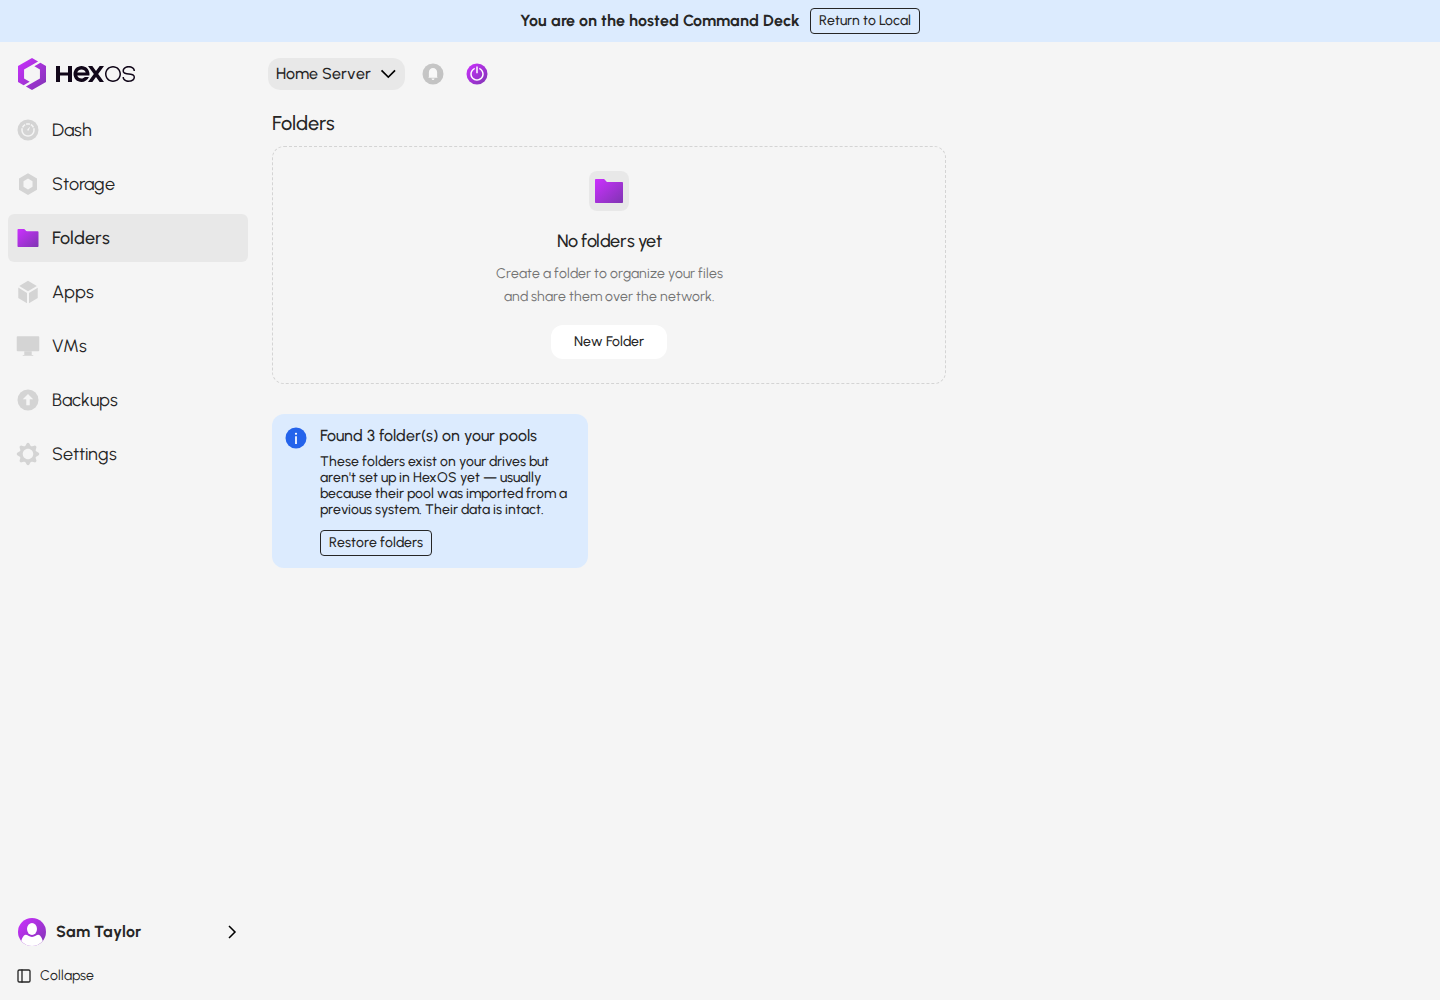Viewport: 1440px width, 1000px height.
Task: Open the Home Server dropdown
Action: coord(336,74)
